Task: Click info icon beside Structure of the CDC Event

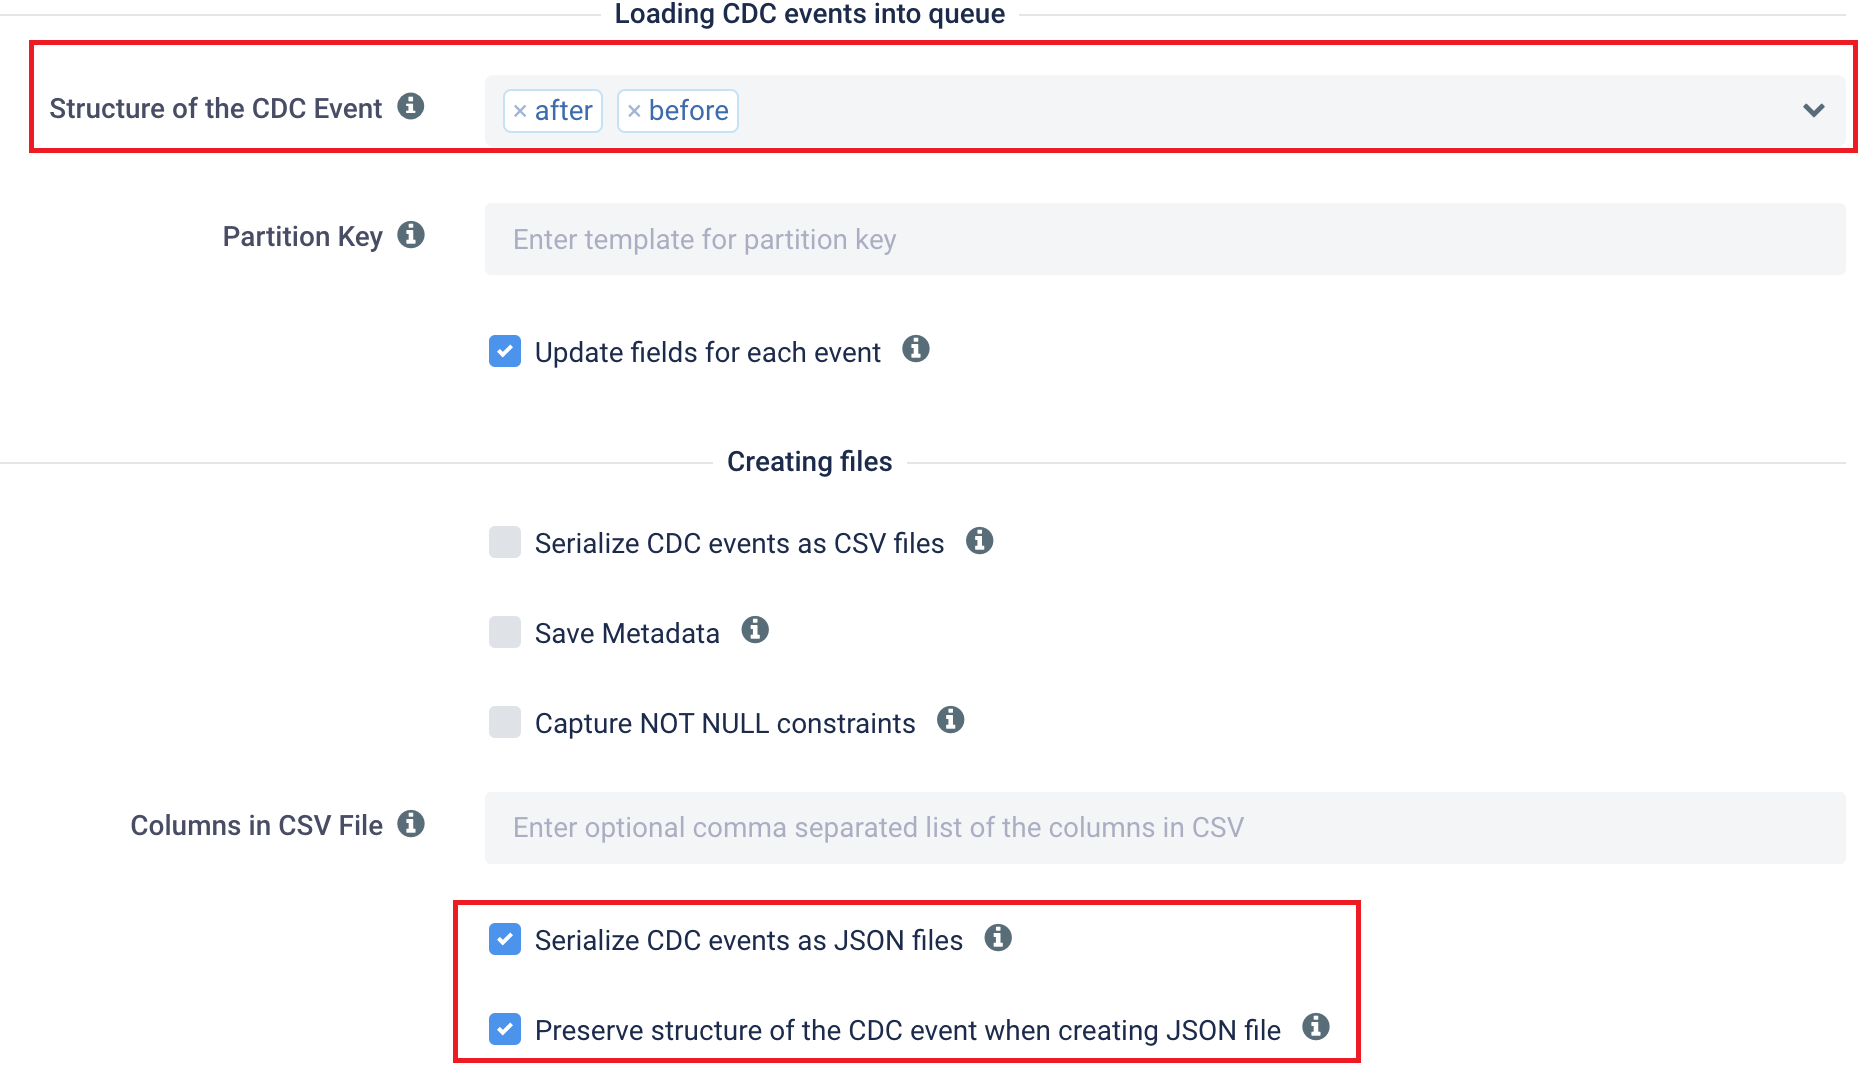Action: pos(411,106)
